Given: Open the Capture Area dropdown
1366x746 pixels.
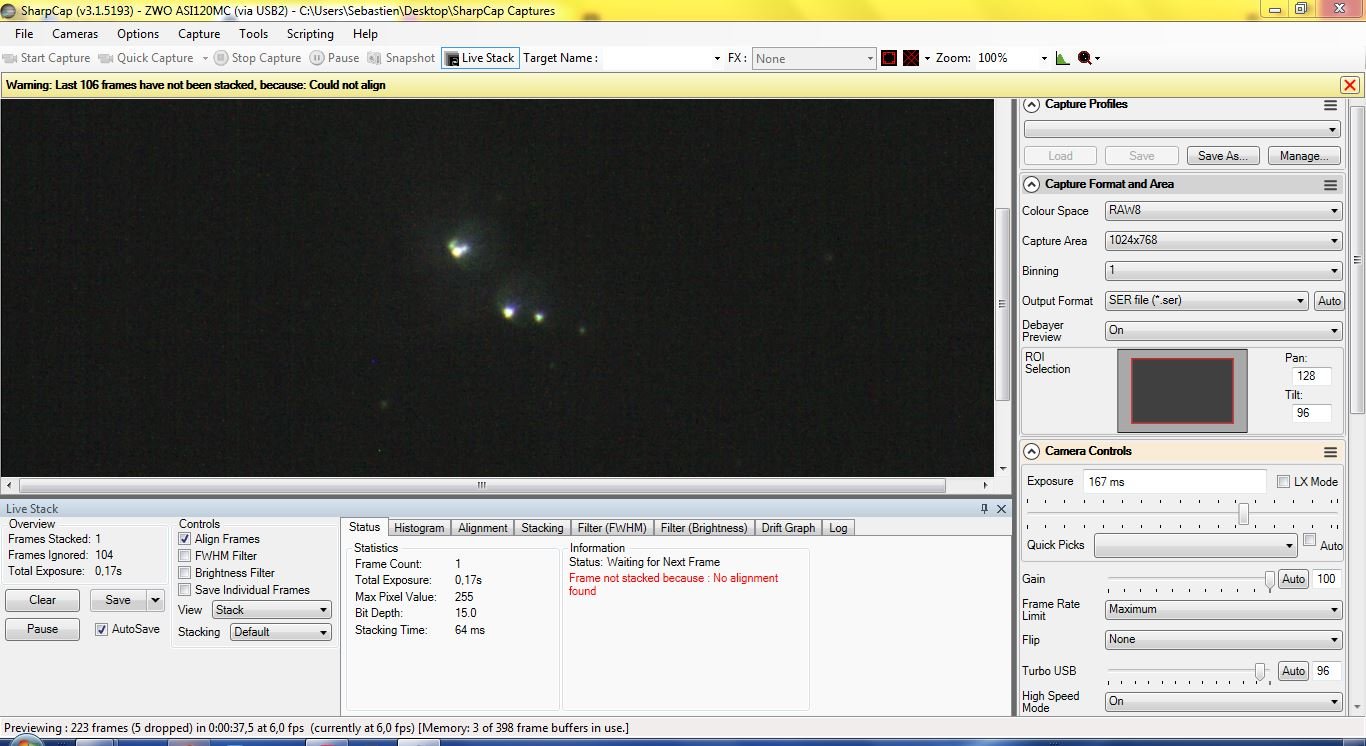Looking at the screenshot, I should [1223, 241].
